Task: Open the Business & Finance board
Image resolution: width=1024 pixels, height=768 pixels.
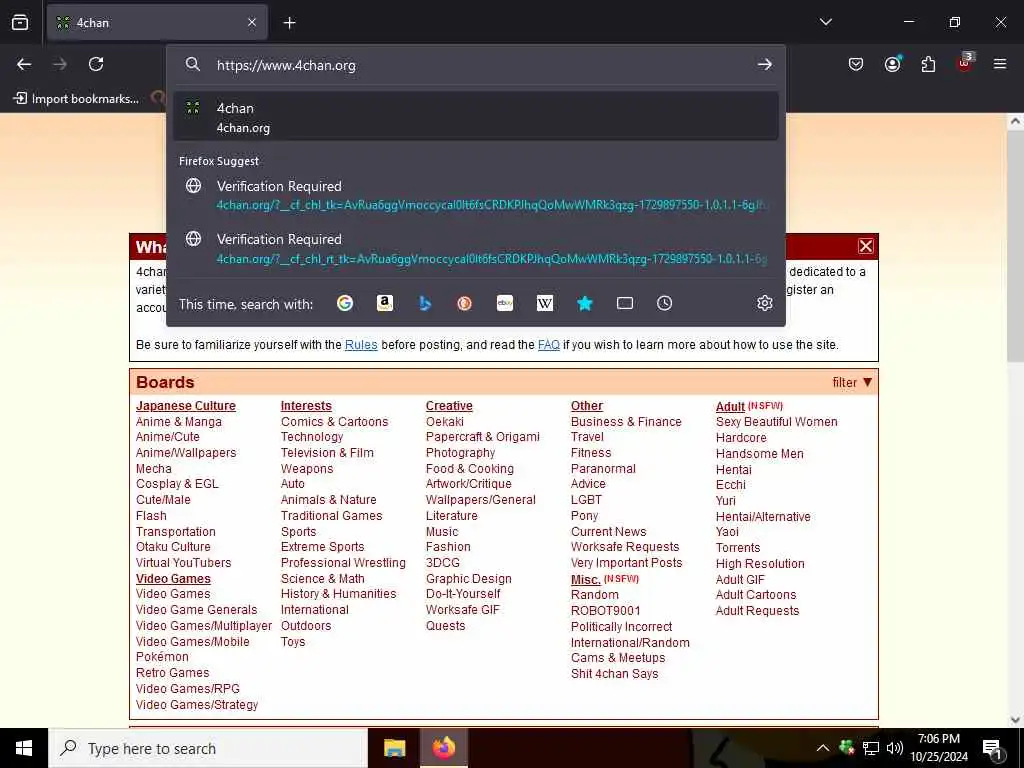Action: tap(626, 422)
